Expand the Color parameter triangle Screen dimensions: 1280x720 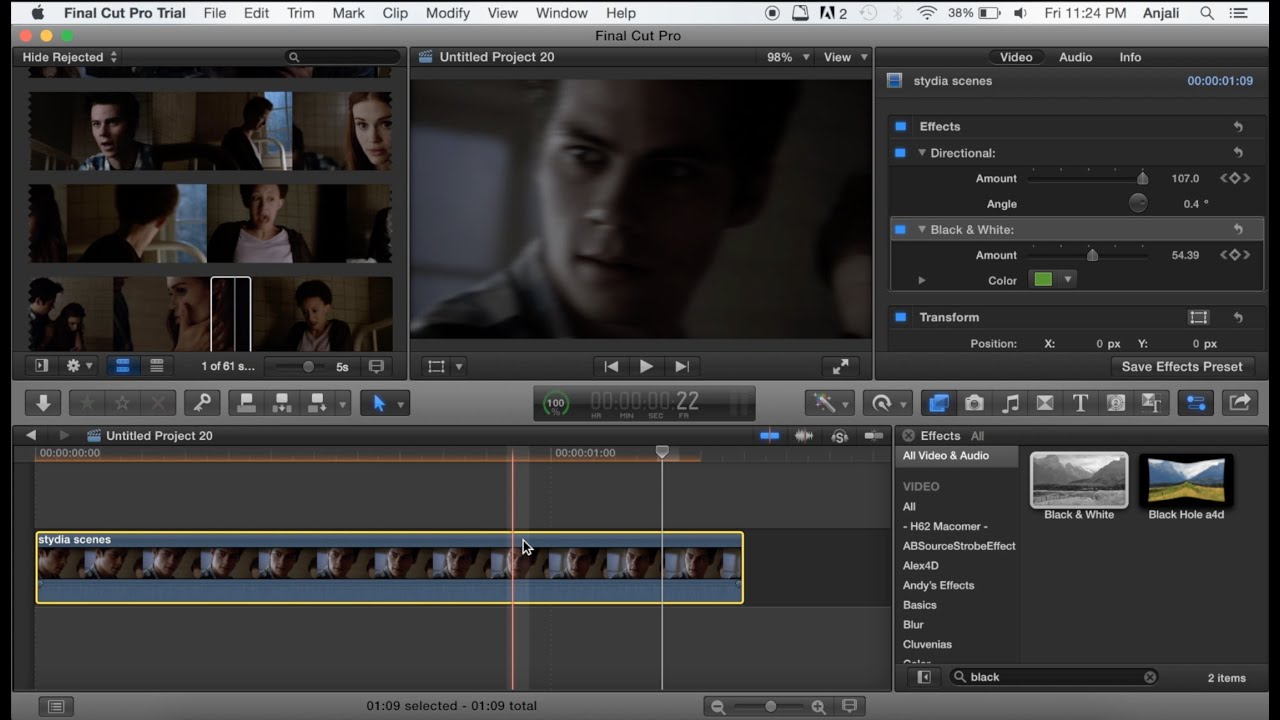pyautogui.click(x=922, y=281)
